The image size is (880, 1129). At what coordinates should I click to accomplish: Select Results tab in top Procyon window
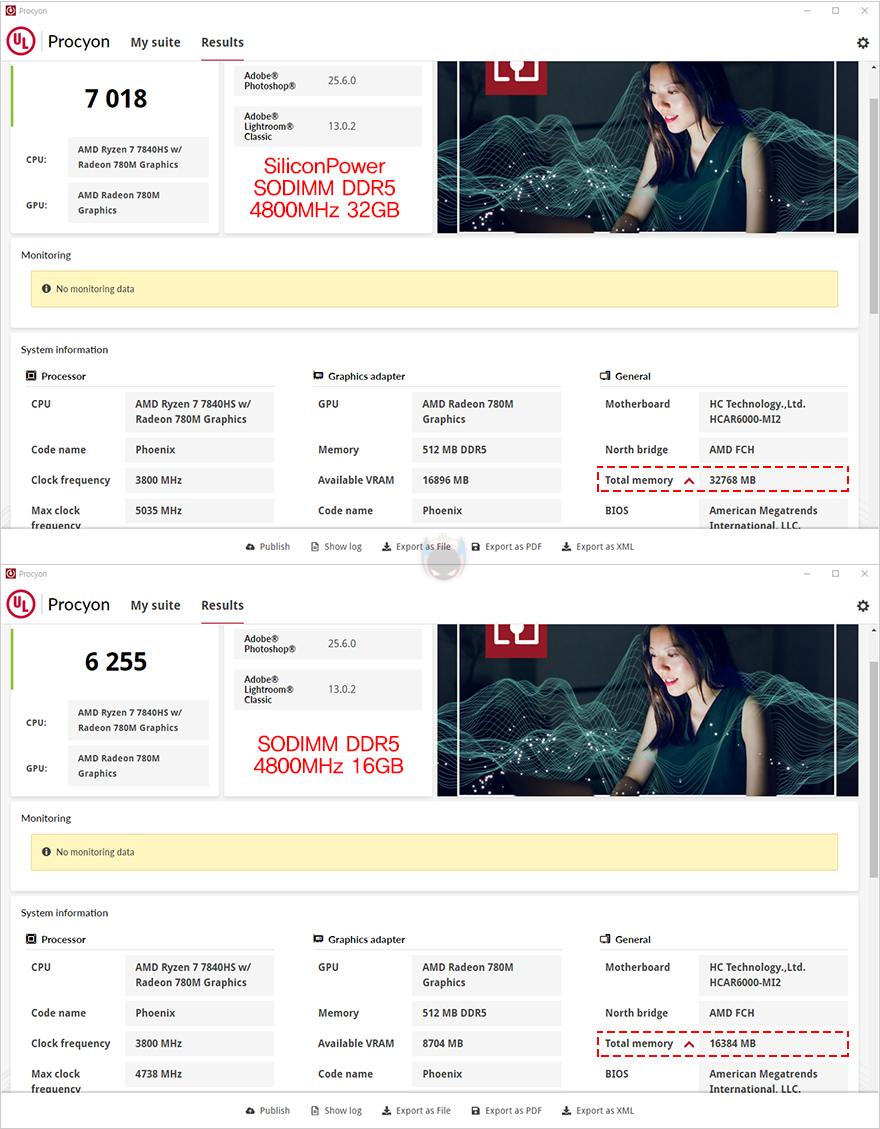coord(223,42)
